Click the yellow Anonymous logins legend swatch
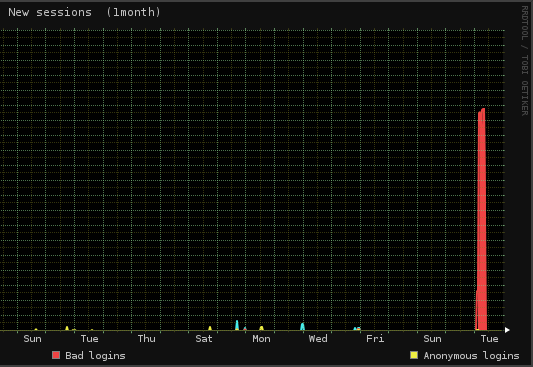Image resolution: width=533 pixels, height=367 pixels. point(414,355)
